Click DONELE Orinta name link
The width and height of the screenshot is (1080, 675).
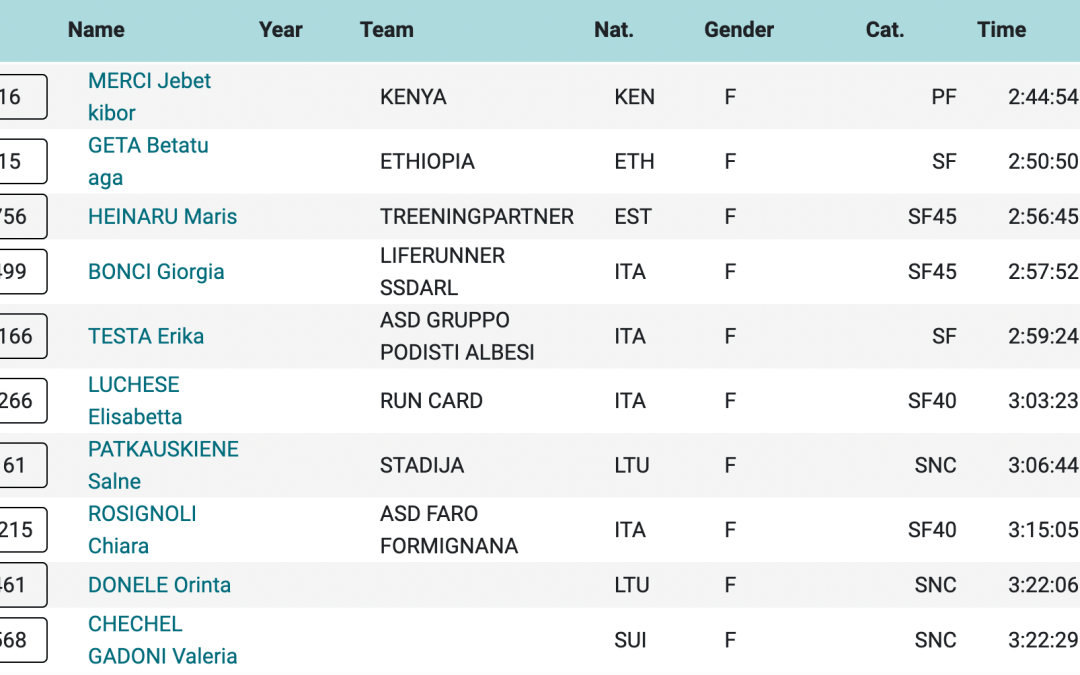159,585
